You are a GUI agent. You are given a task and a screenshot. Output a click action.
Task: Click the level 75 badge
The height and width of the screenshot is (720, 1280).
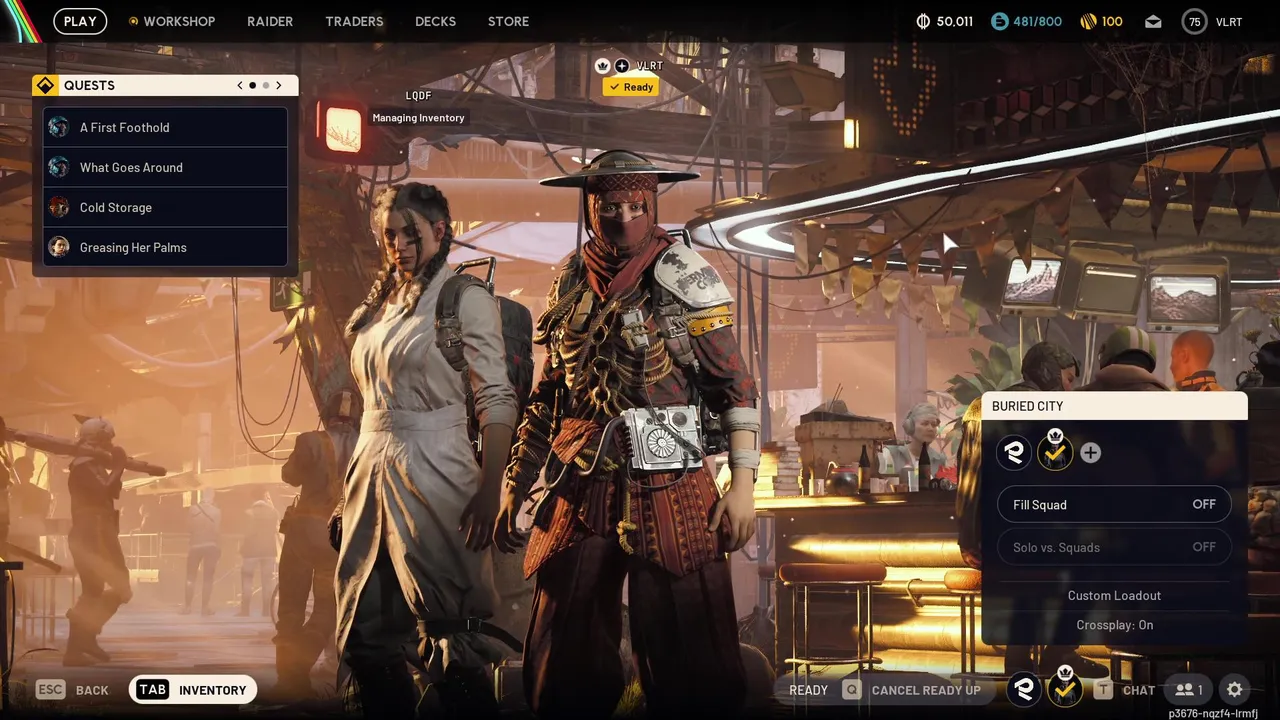(x=1194, y=21)
